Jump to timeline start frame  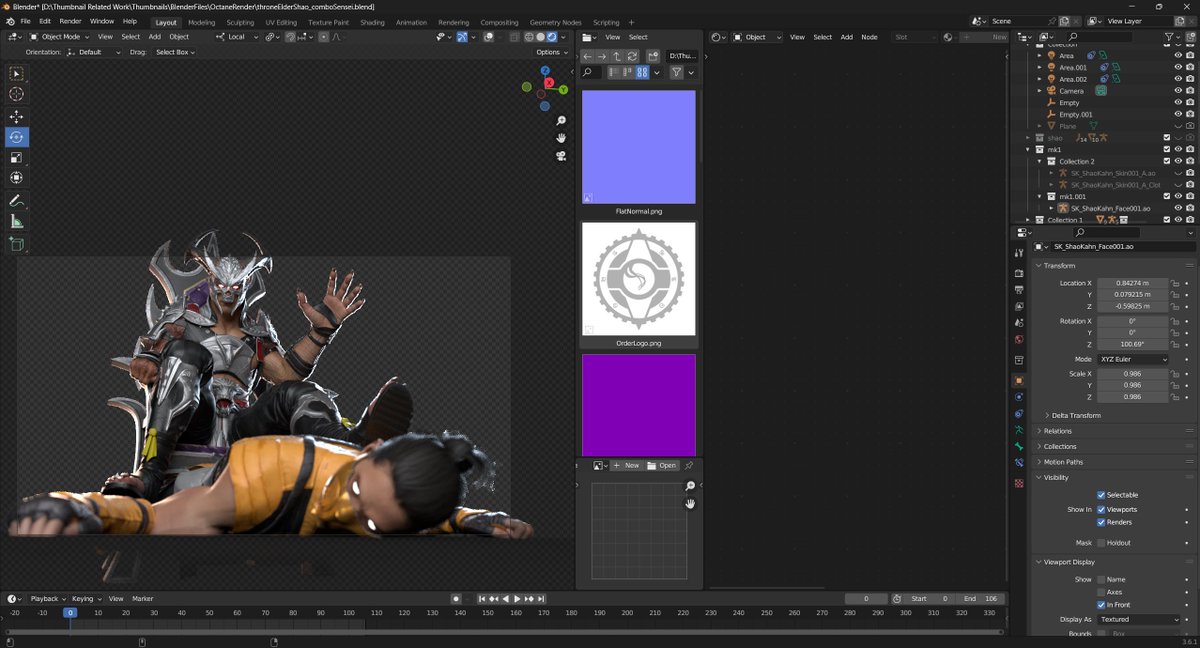(x=482, y=599)
